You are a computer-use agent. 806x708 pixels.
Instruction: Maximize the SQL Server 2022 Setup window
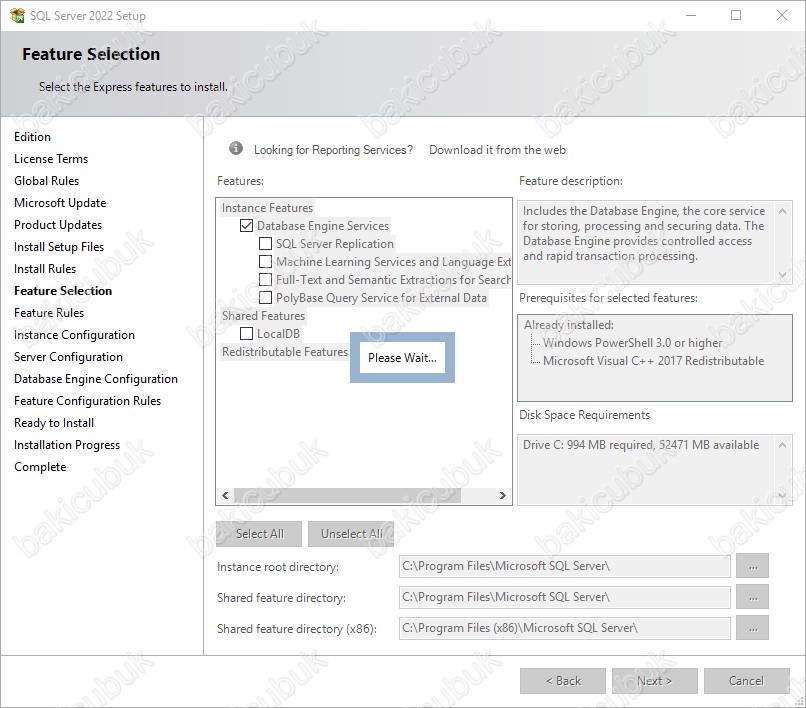tap(736, 15)
